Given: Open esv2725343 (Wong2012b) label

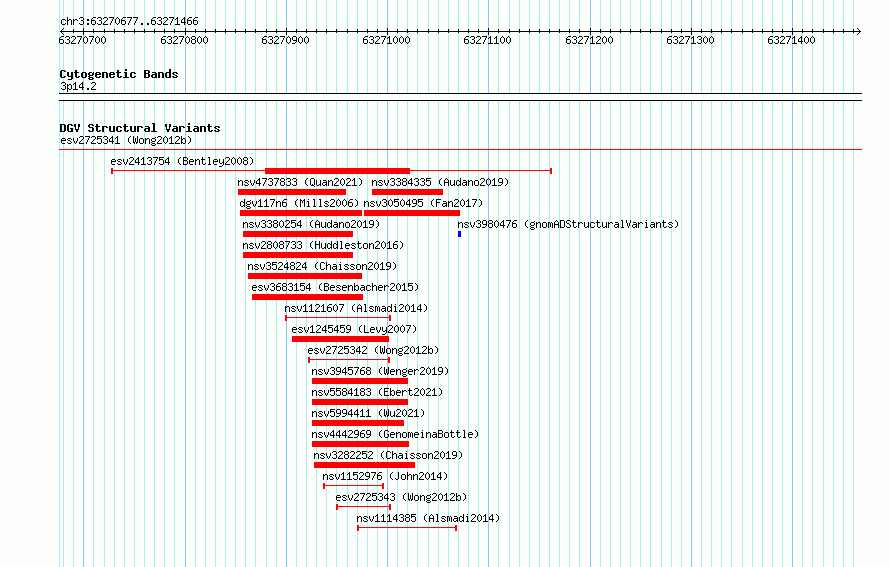Looking at the screenshot, I should [x=401, y=497].
